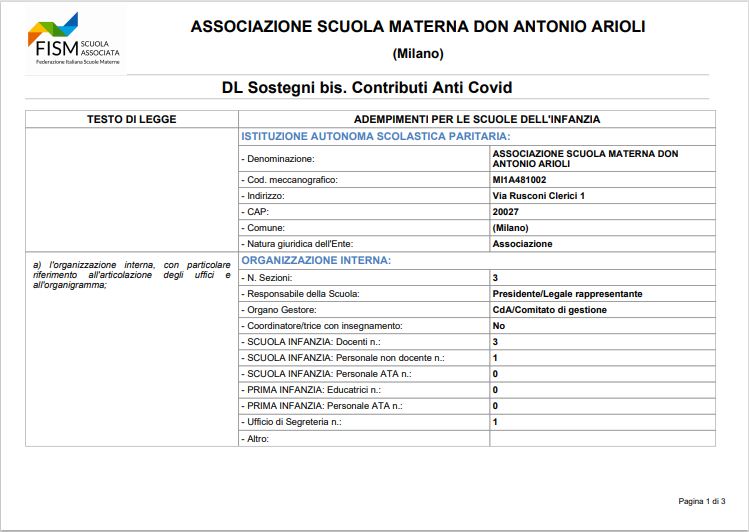
Task: Click the 'ORGANIZZAZIONE INTERNA:' section title
Action: 316,260
